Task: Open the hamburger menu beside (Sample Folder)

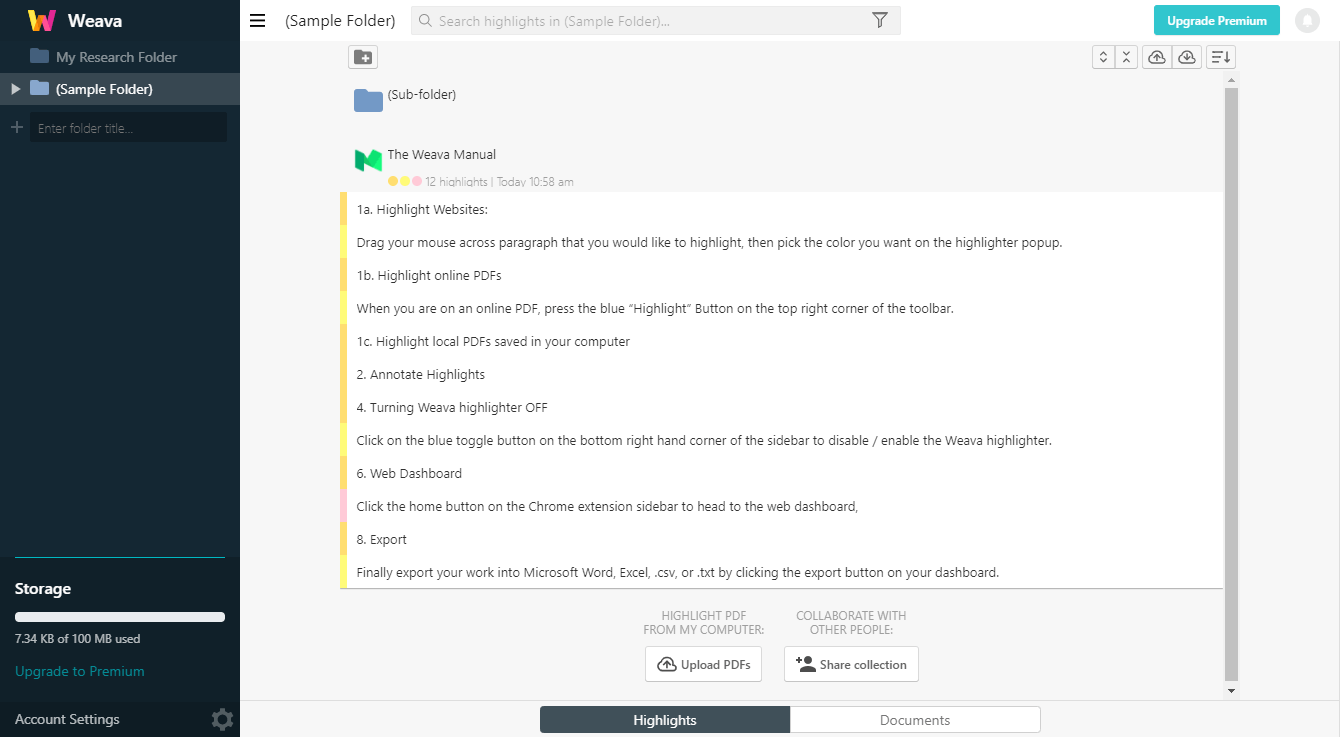Action: (258, 20)
